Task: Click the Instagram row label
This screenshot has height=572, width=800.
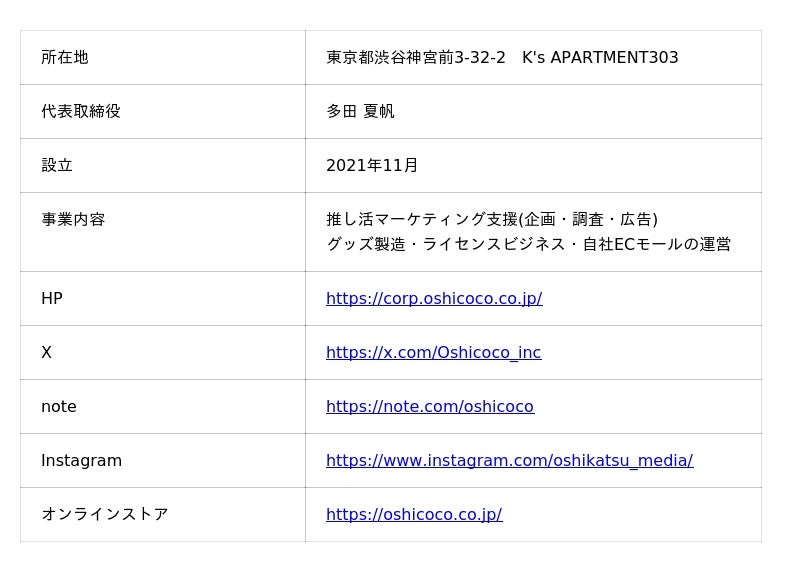Action: coord(82,461)
